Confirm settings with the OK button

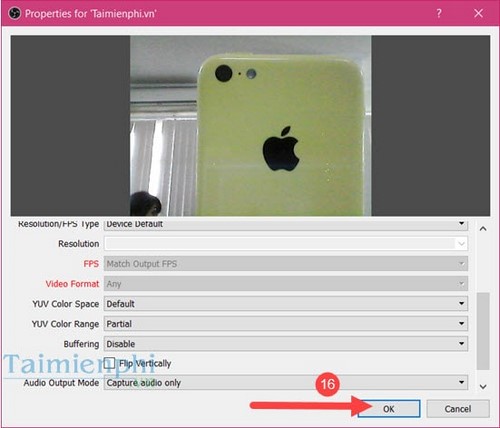[389, 409]
